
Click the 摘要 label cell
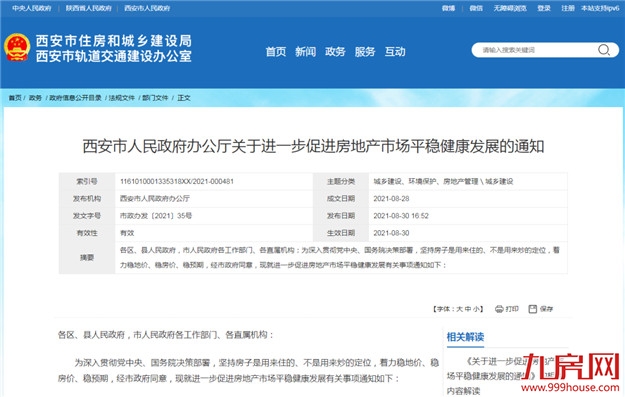tap(87, 257)
